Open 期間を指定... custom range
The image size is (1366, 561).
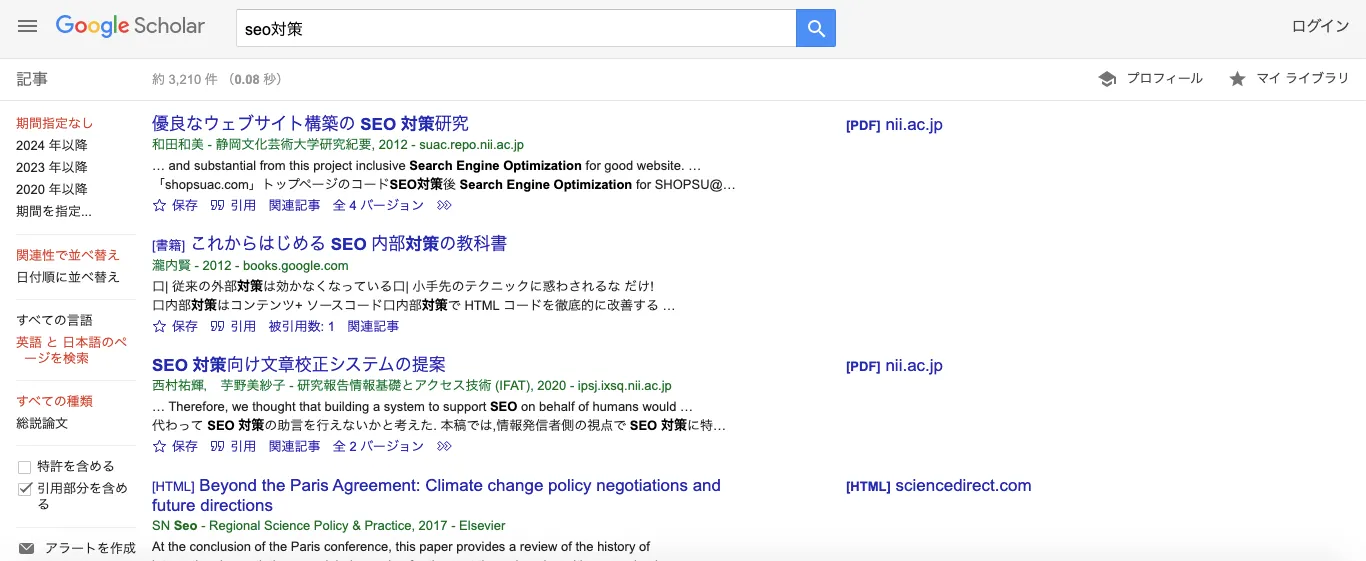54,211
